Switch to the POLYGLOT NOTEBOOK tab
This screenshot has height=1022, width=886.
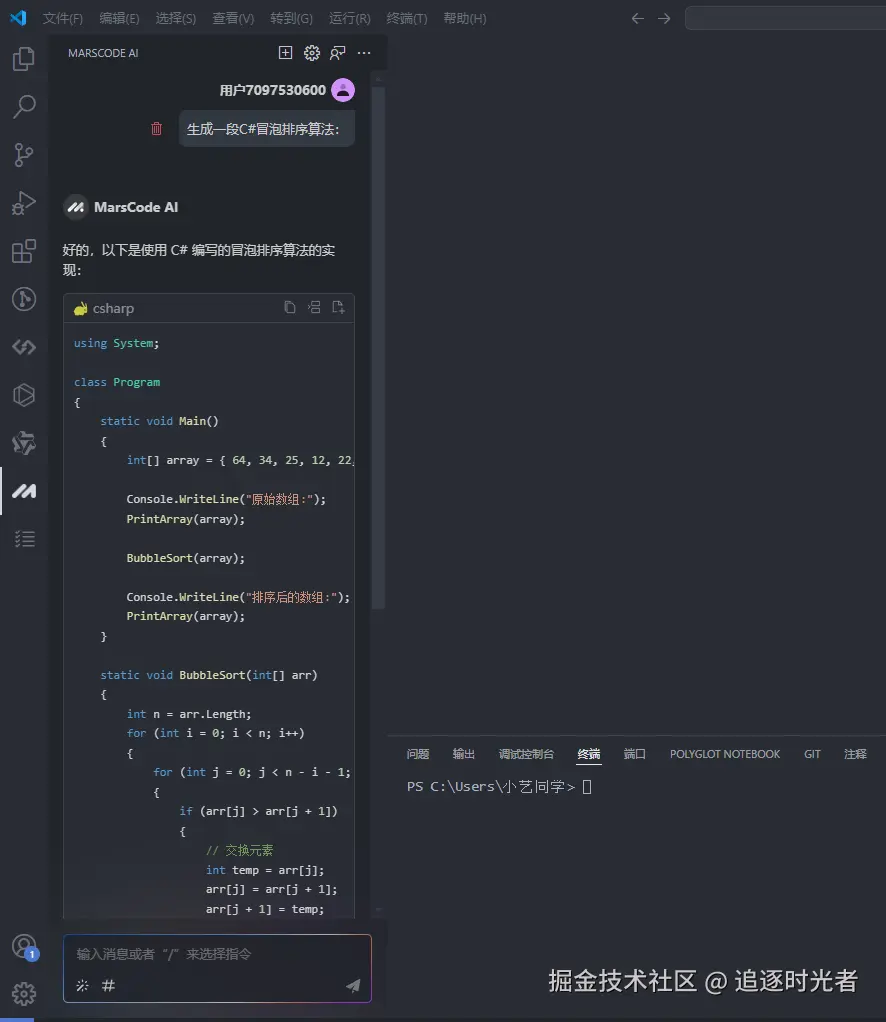tap(725, 754)
